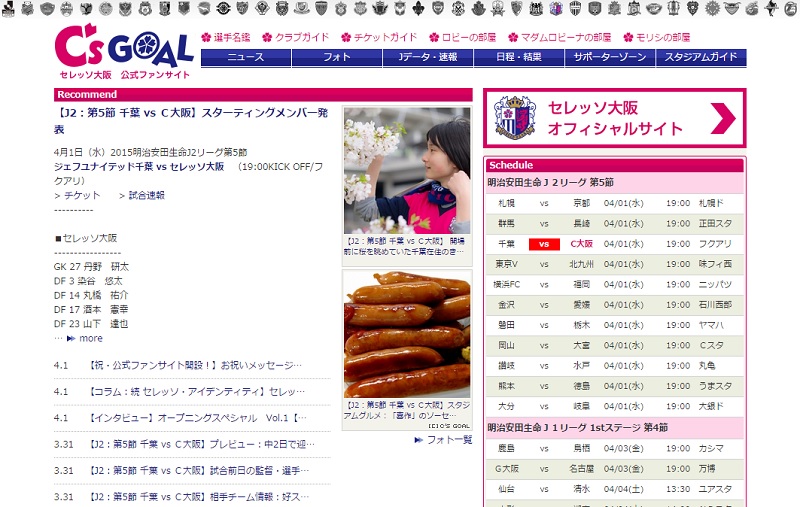Click the pink C大阪 team name in the schedule
The image size is (800, 507).
[x=581, y=244]
